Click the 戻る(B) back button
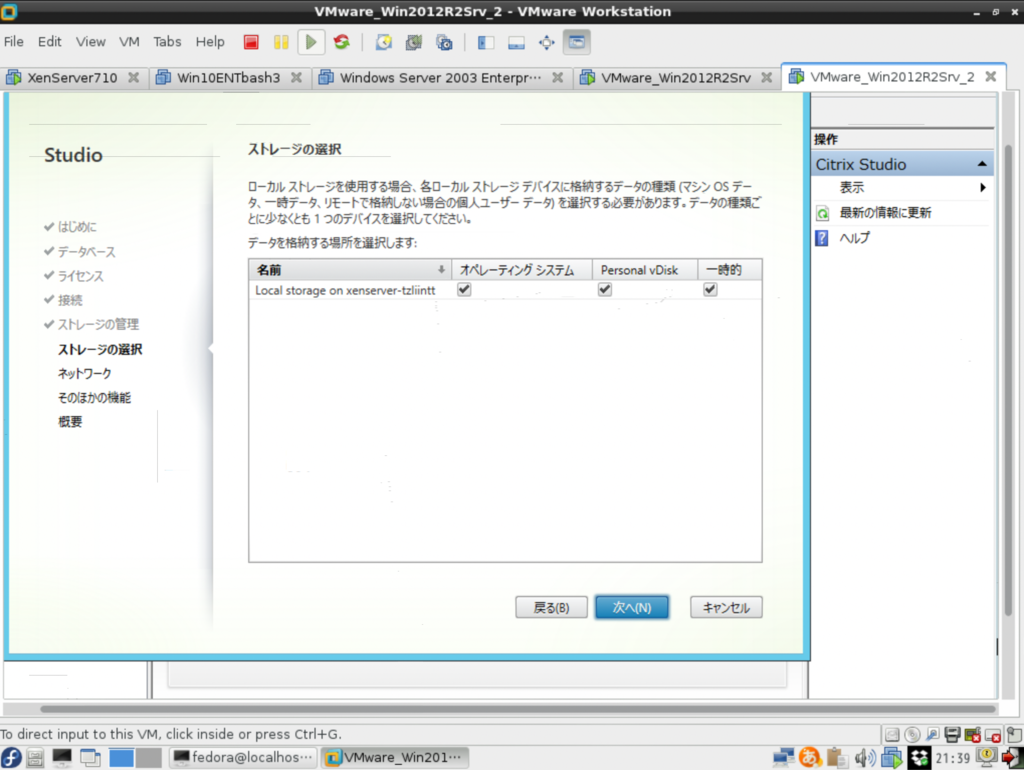Image resolution: width=1024 pixels, height=770 pixels. [551, 607]
